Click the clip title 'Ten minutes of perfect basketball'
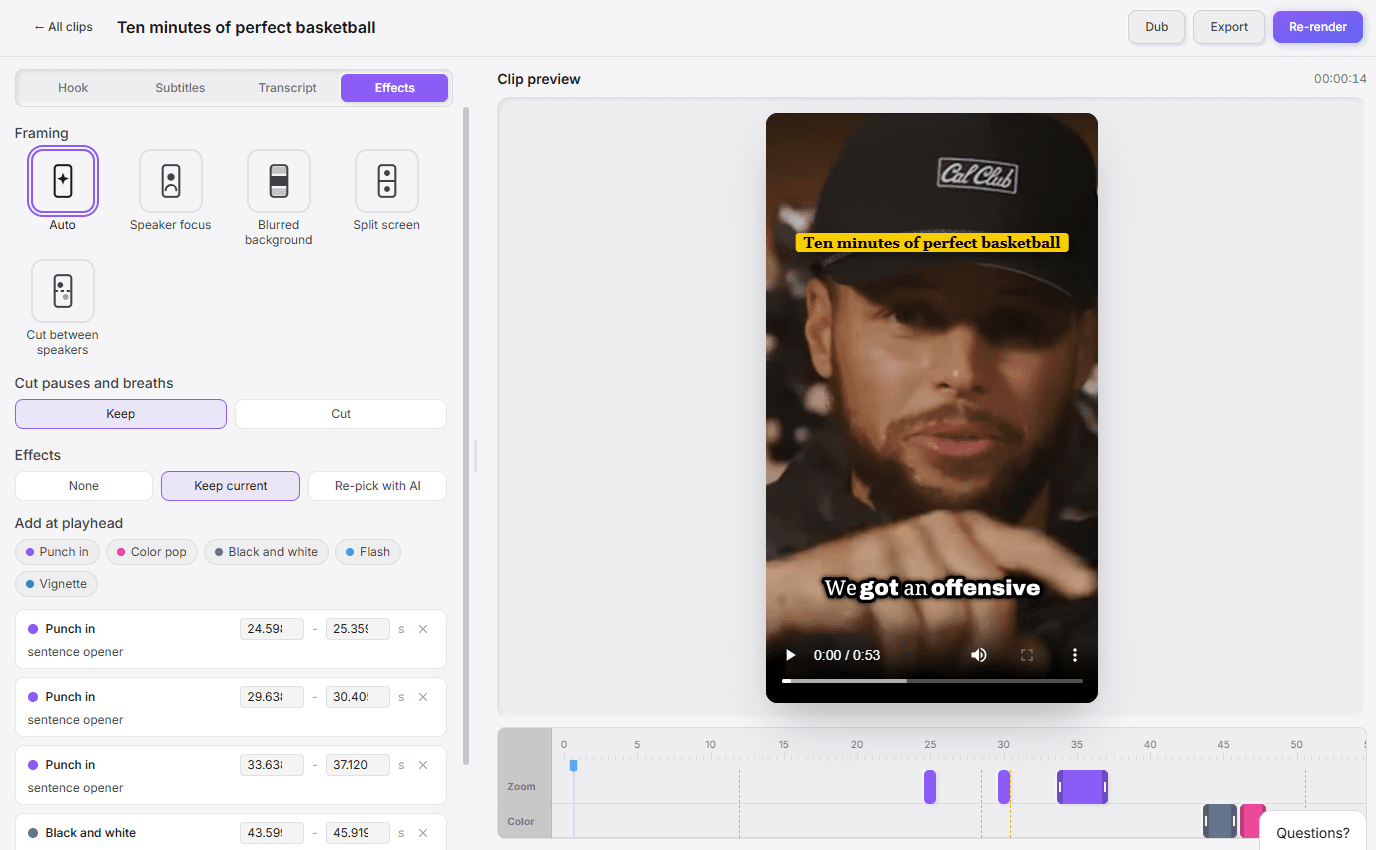1376x850 pixels. coord(246,27)
